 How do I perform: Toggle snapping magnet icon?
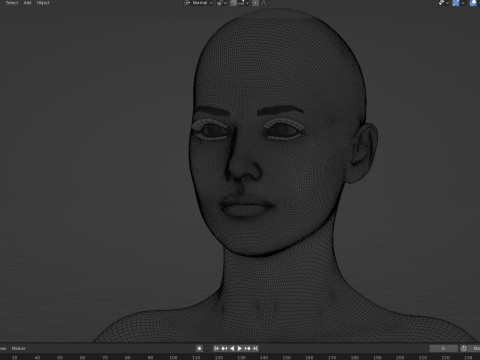tap(233, 3)
